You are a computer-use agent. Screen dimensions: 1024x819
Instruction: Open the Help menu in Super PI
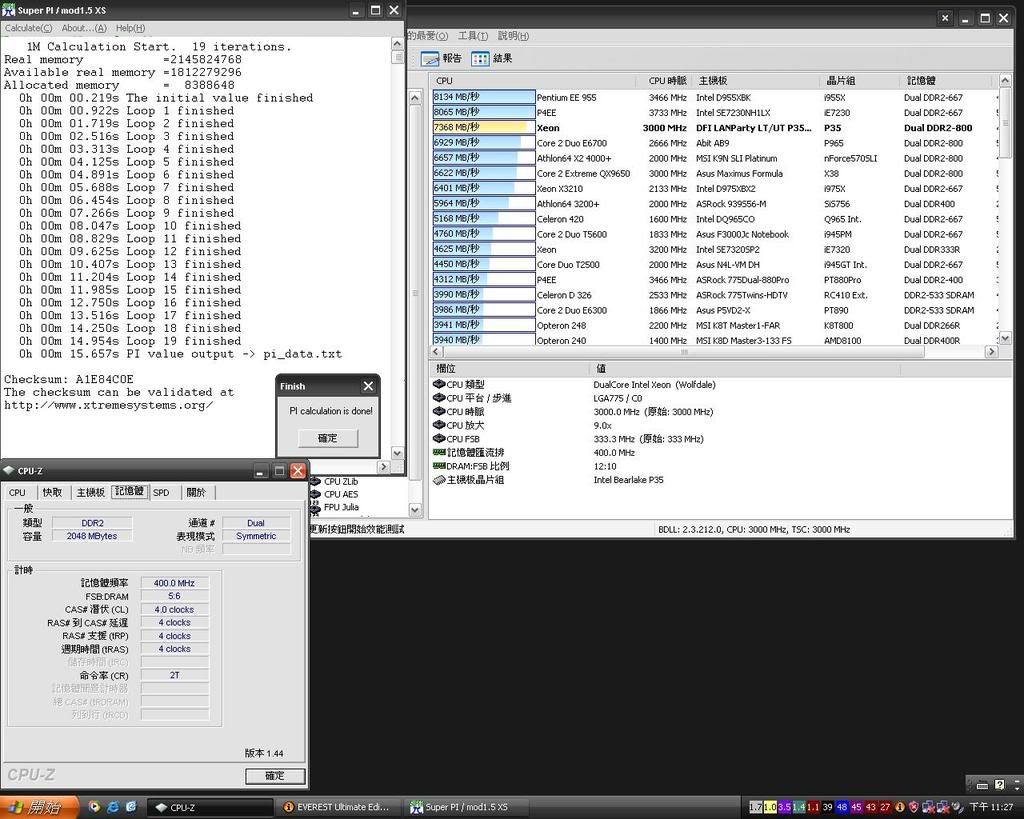click(130, 28)
